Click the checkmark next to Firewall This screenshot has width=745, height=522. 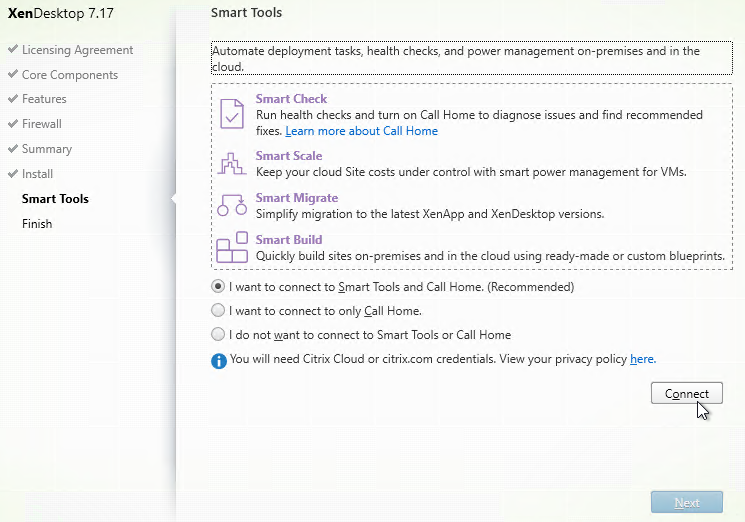pos(13,123)
